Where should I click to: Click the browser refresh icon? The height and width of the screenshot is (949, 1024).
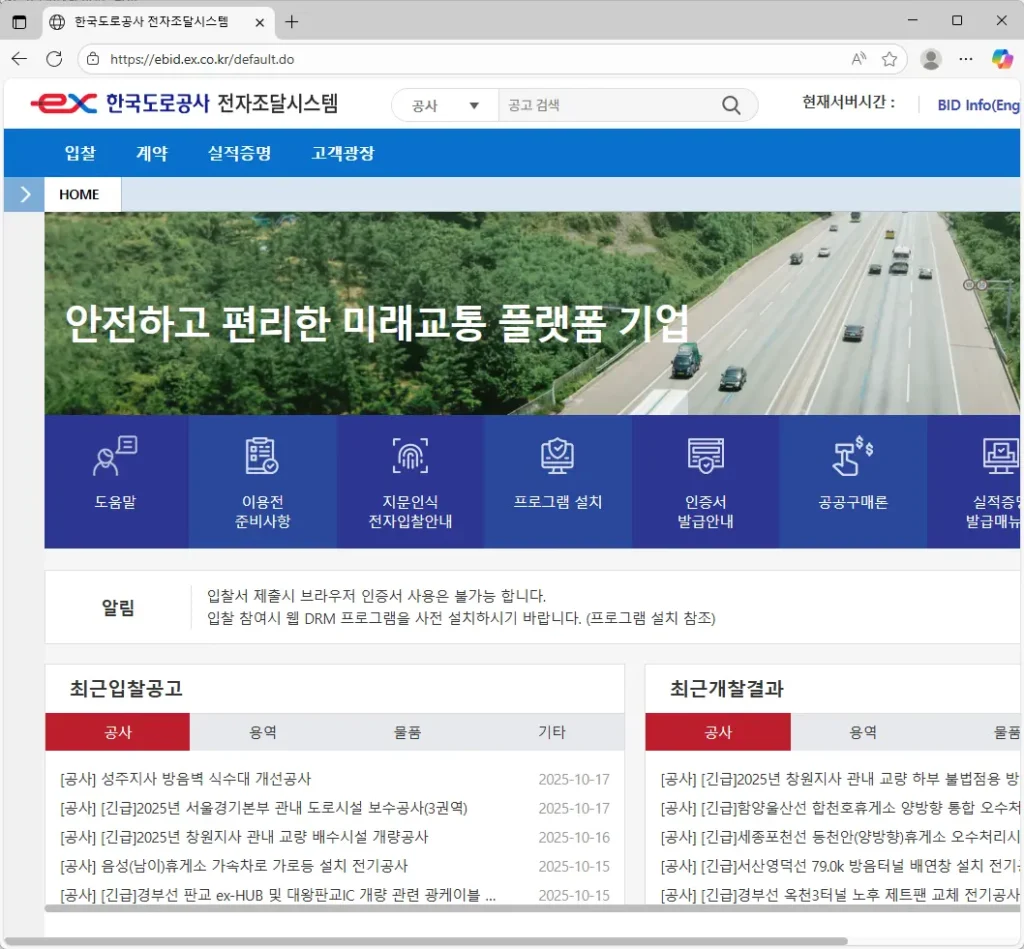pyautogui.click(x=54, y=59)
